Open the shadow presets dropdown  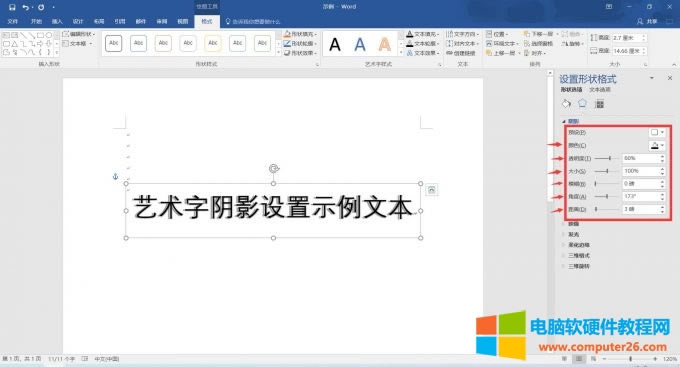coord(657,132)
